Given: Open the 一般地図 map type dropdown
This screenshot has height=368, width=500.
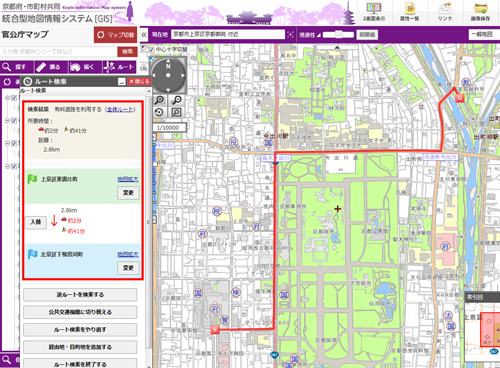Looking at the screenshot, I should pos(484,34).
